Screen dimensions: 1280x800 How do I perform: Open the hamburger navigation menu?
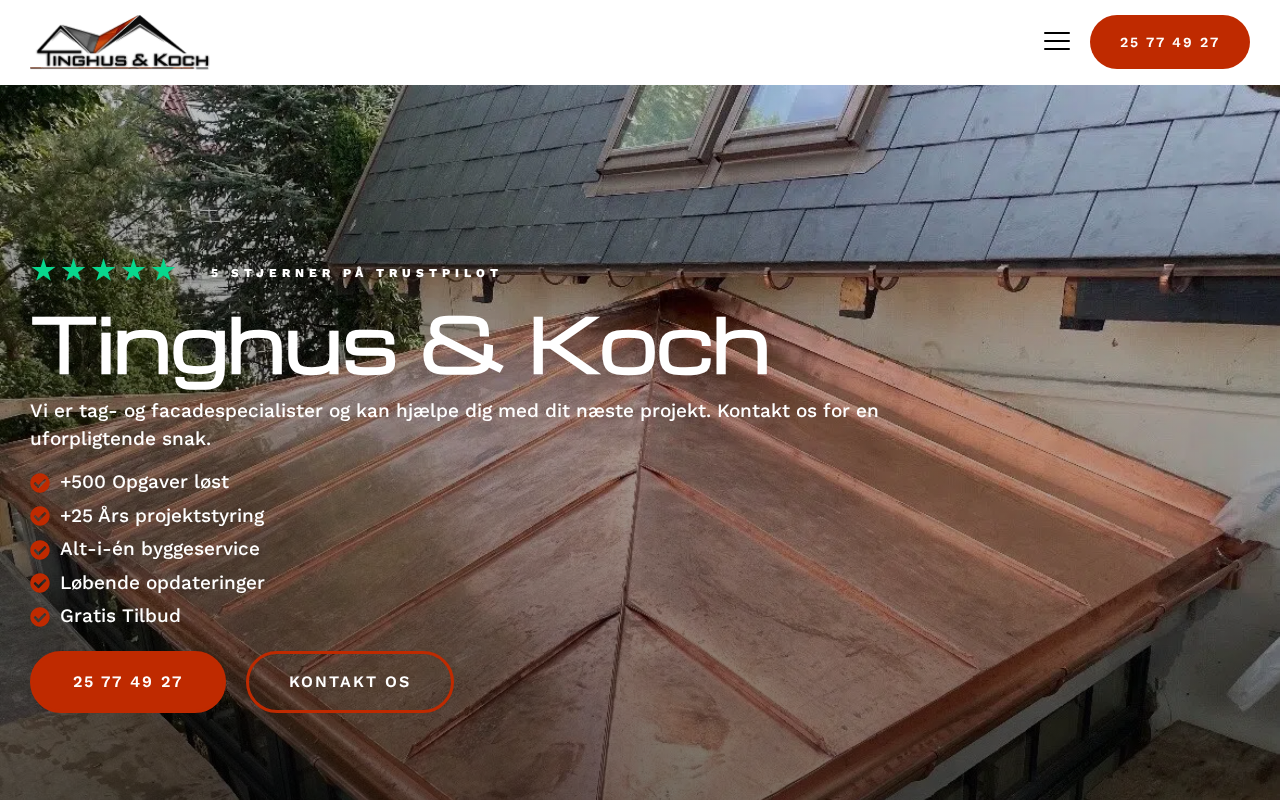[1057, 41]
